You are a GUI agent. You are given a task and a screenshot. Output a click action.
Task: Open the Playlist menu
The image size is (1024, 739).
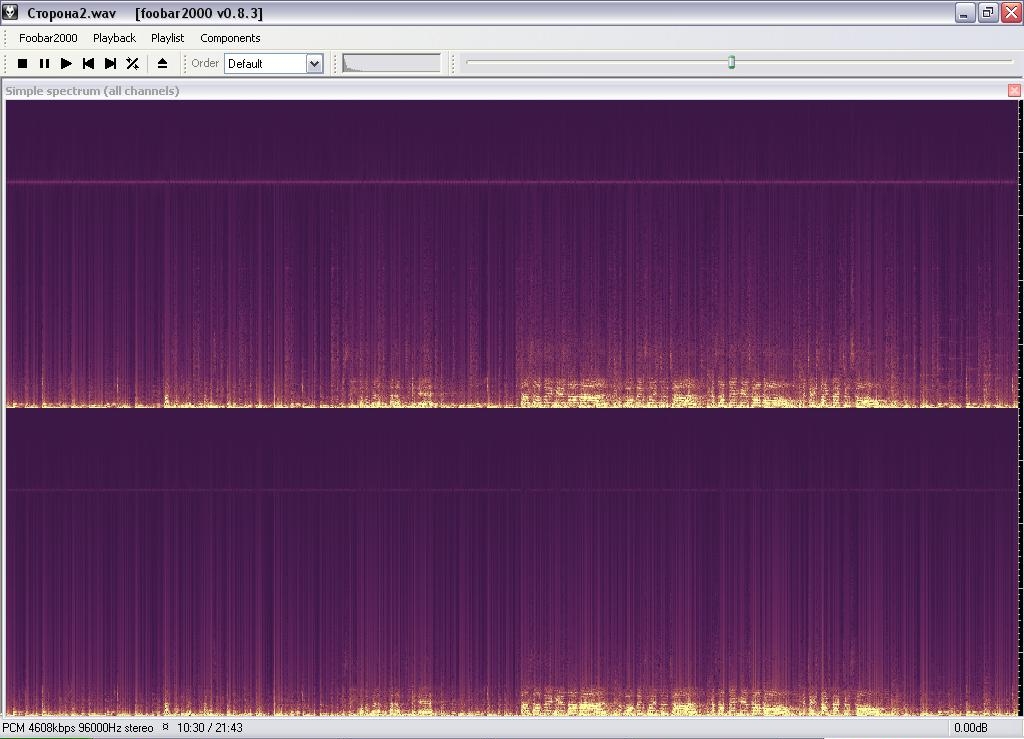click(167, 38)
